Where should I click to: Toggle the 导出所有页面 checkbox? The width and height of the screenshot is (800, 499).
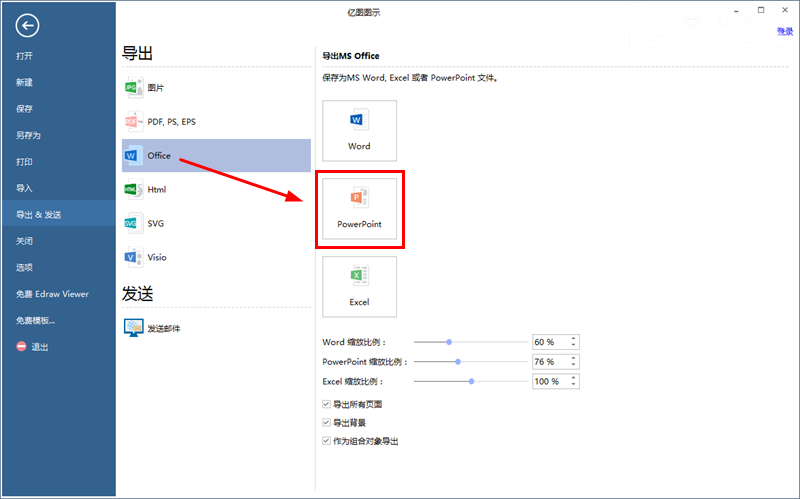coord(327,404)
